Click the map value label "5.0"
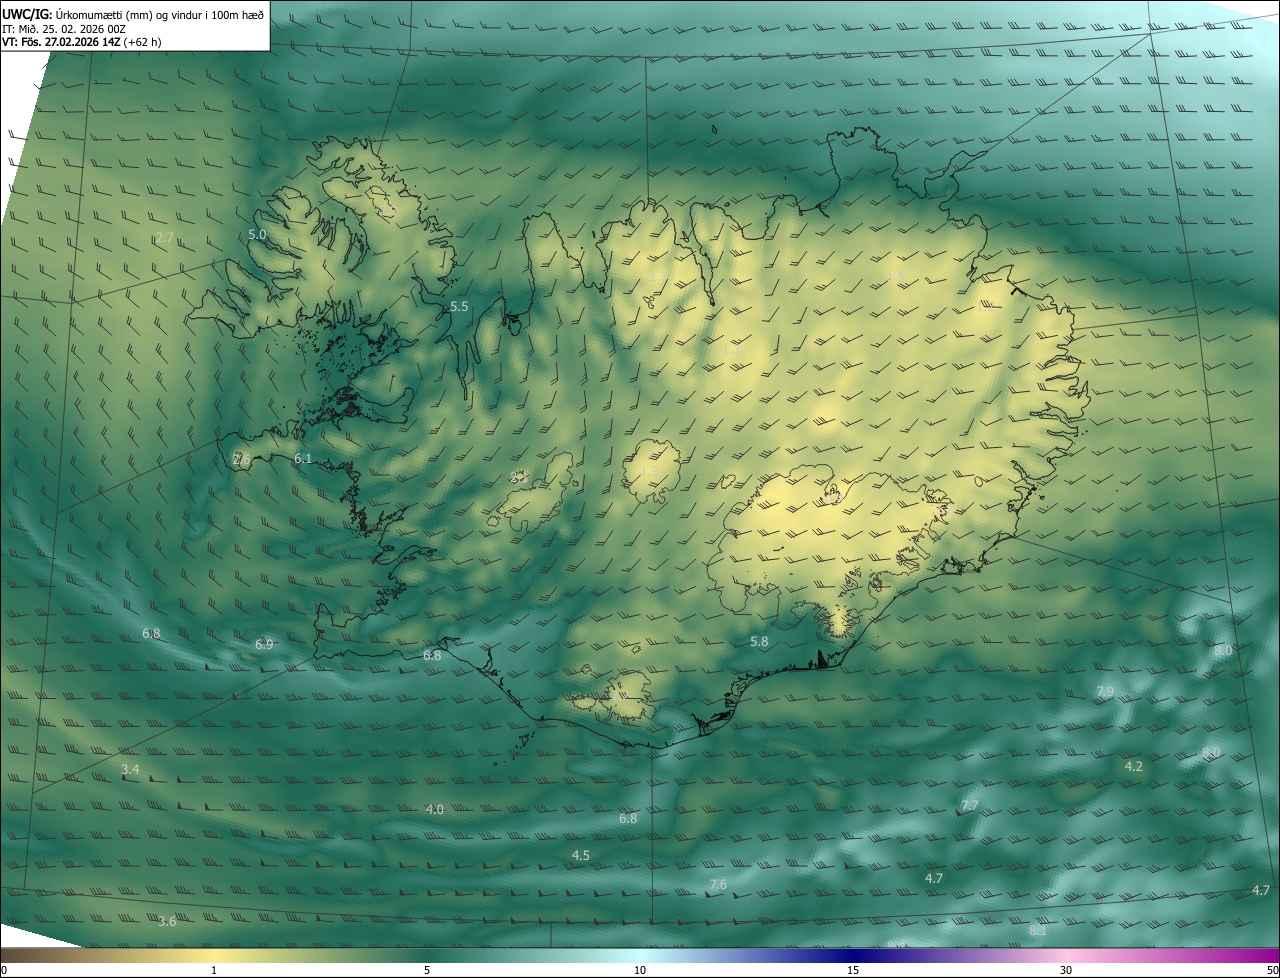Image resolution: width=1280 pixels, height=978 pixels. tap(257, 234)
